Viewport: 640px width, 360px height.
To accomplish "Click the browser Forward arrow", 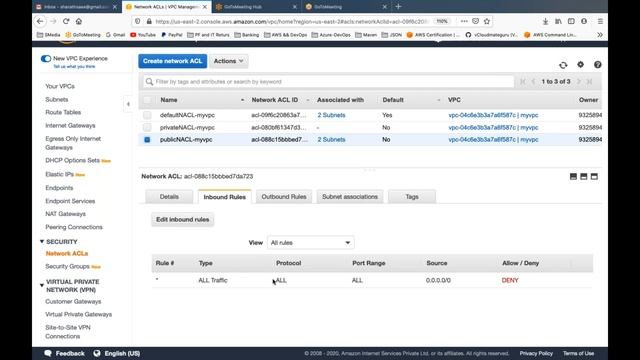I will point(53,21).
